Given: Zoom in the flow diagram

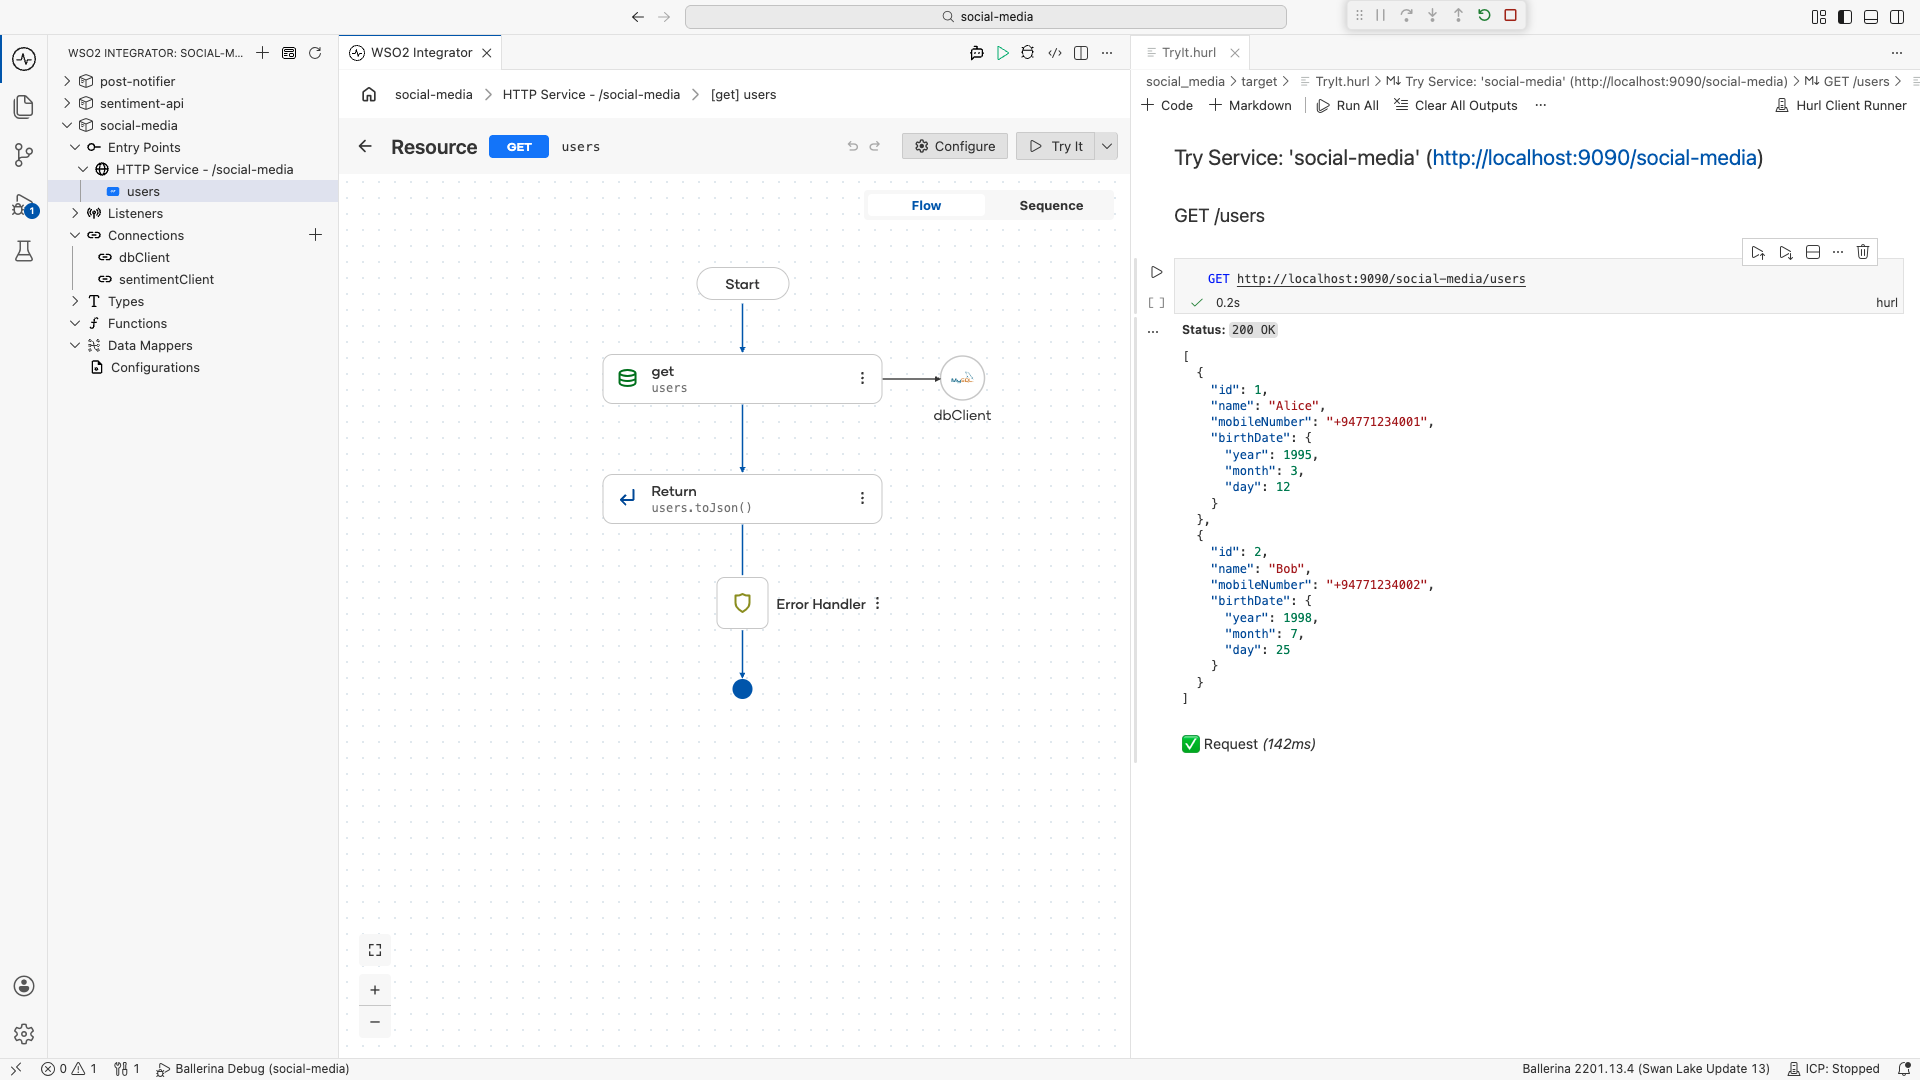Looking at the screenshot, I should click(x=375, y=990).
